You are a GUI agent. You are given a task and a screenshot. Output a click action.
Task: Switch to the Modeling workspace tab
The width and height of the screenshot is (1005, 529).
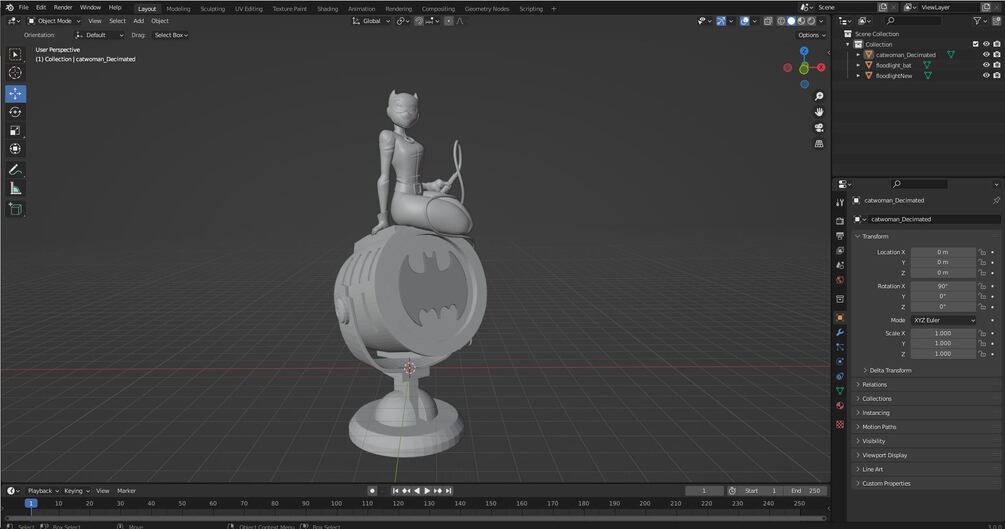(x=178, y=9)
